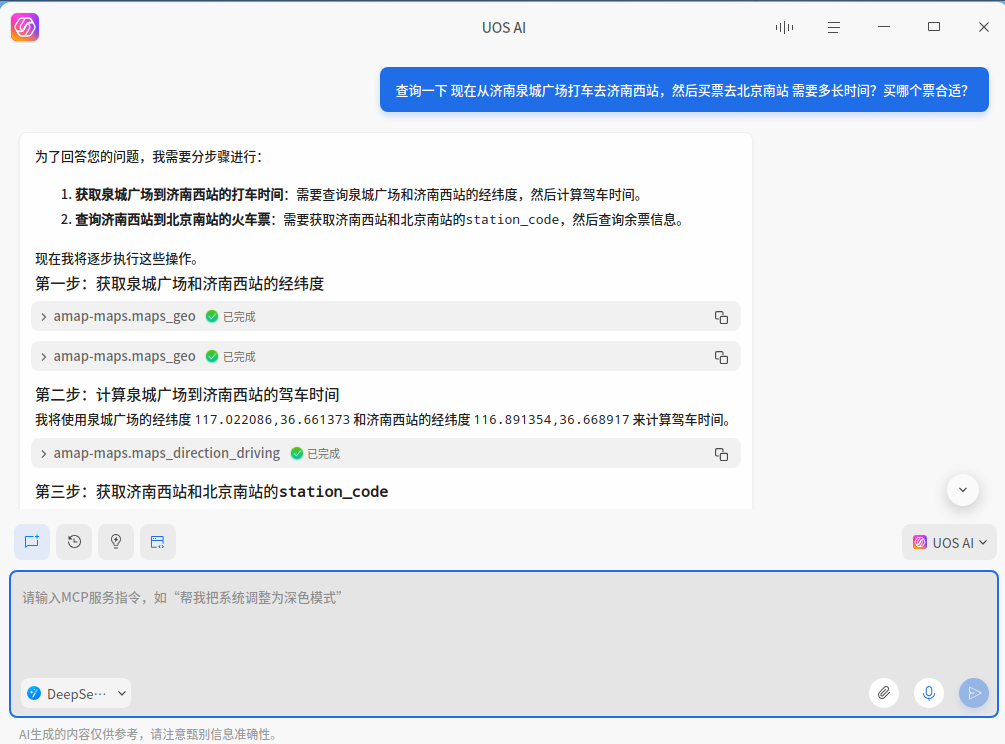The image size is (1005, 744).
Task: Start voice input with the microphone icon
Action: (929, 693)
